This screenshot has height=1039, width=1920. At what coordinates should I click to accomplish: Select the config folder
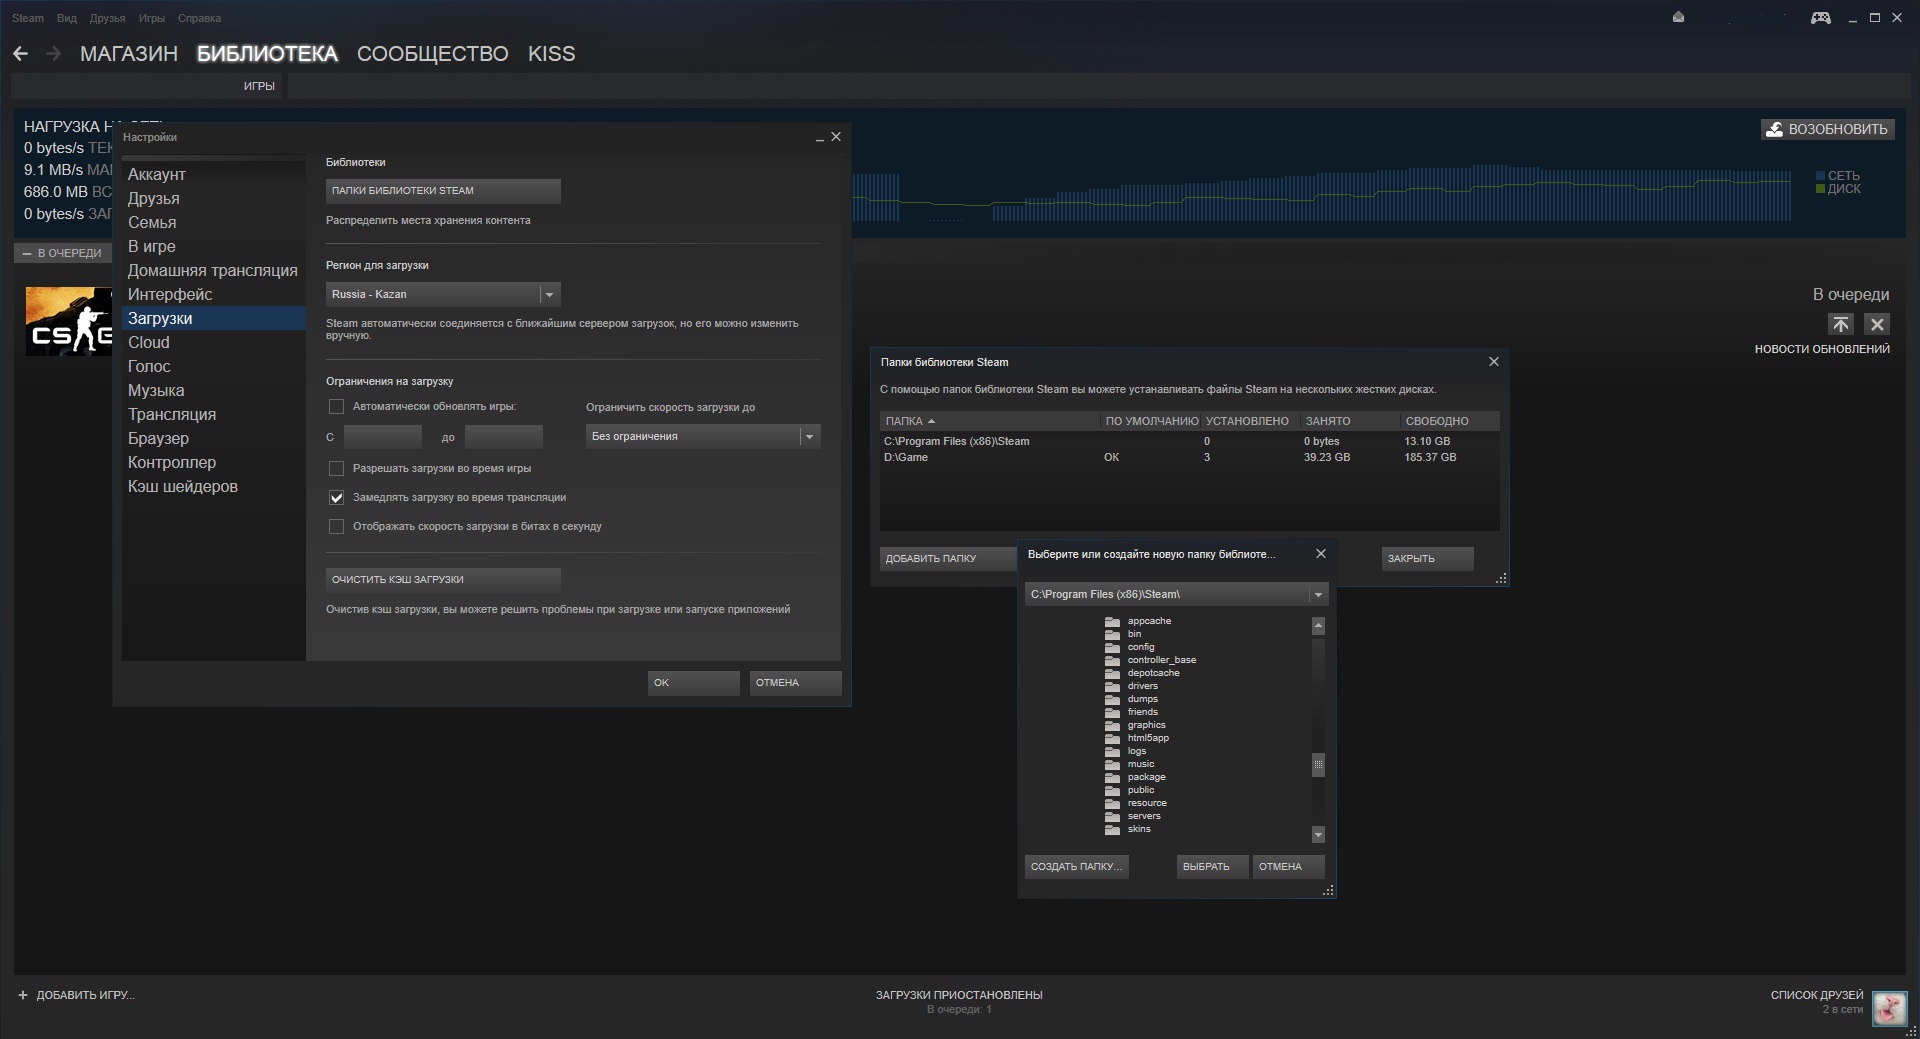point(1141,647)
